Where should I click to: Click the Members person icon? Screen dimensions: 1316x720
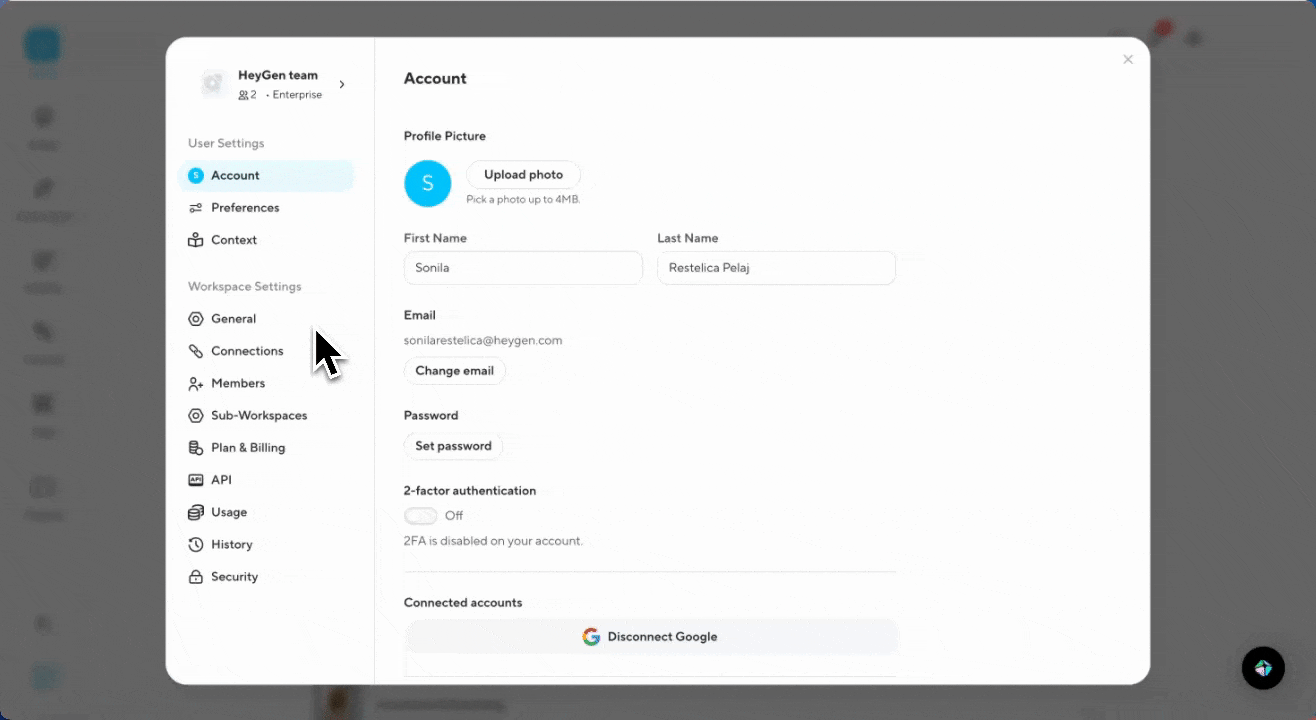(x=196, y=384)
